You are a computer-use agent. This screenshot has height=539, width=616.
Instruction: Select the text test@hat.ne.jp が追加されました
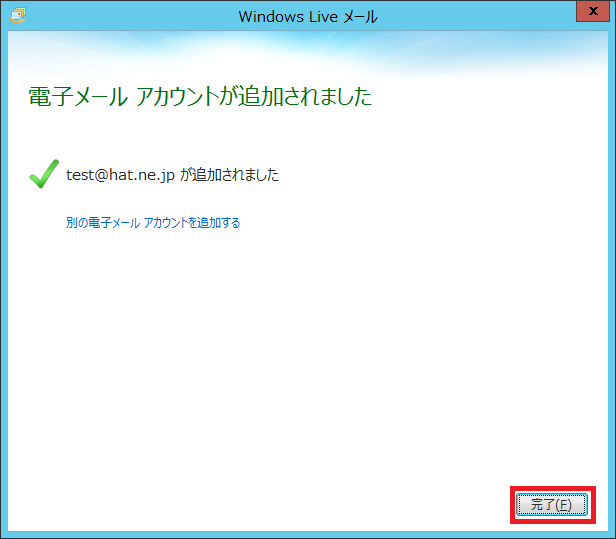(x=172, y=174)
